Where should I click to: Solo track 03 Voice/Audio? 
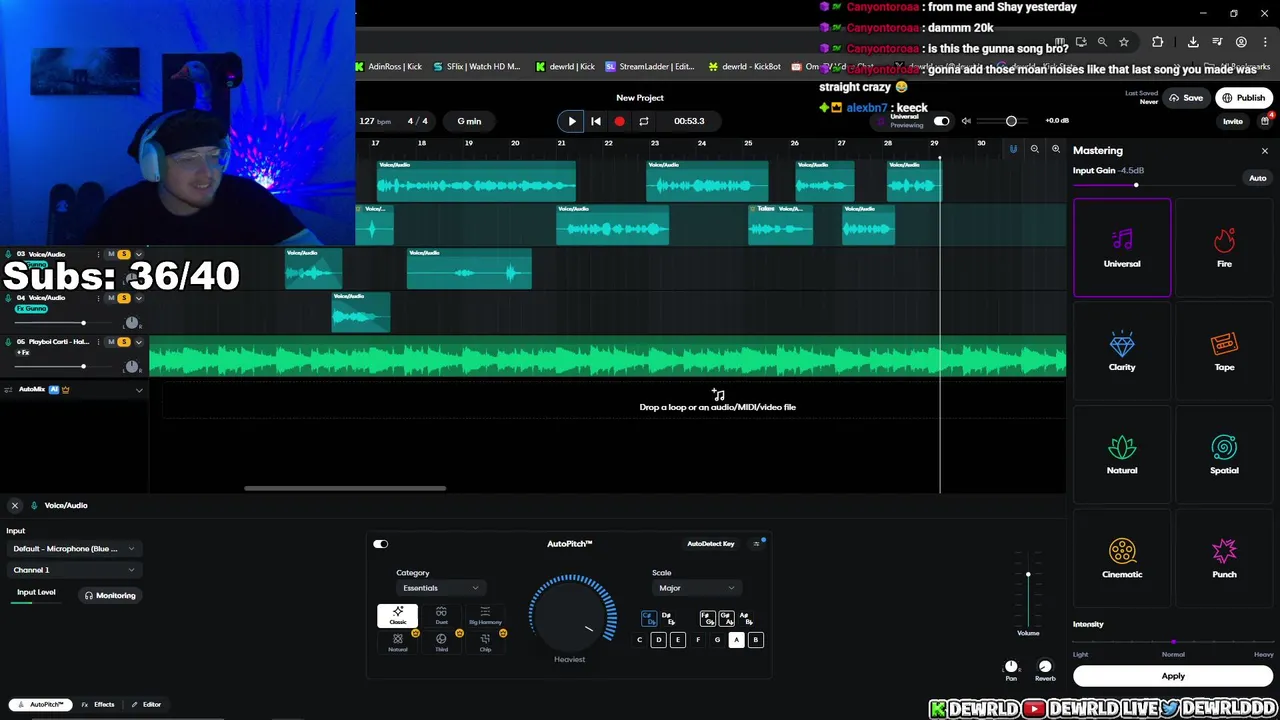click(x=124, y=254)
